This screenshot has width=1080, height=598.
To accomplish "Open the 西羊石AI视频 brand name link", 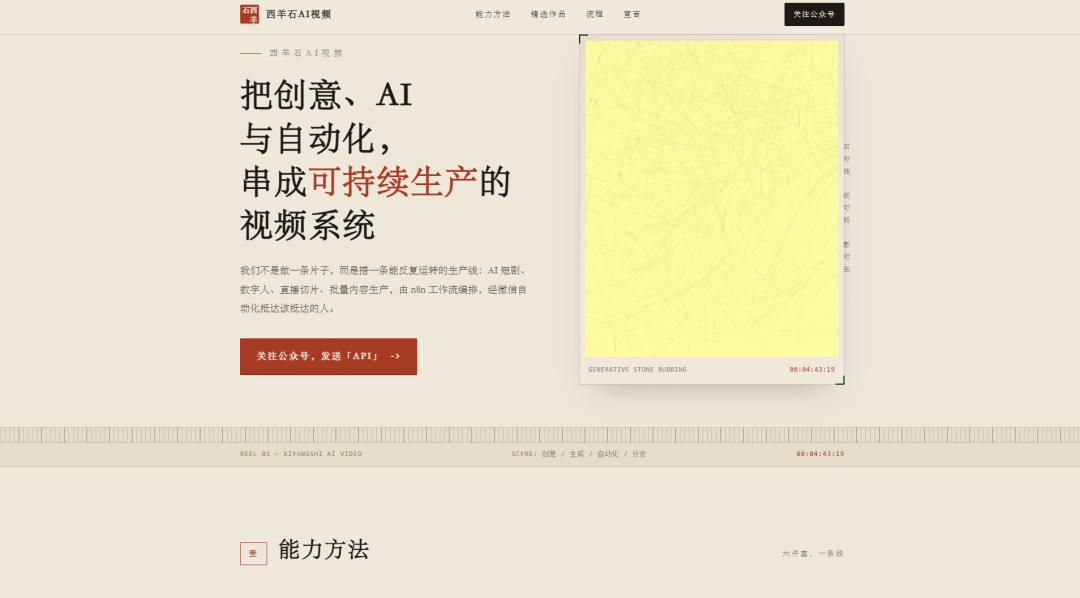I will tap(298, 14).
